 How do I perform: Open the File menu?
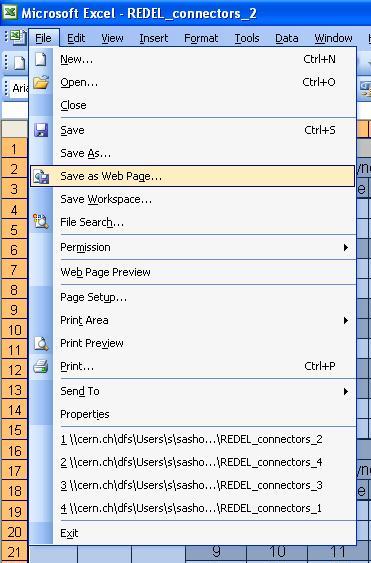(43, 38)
